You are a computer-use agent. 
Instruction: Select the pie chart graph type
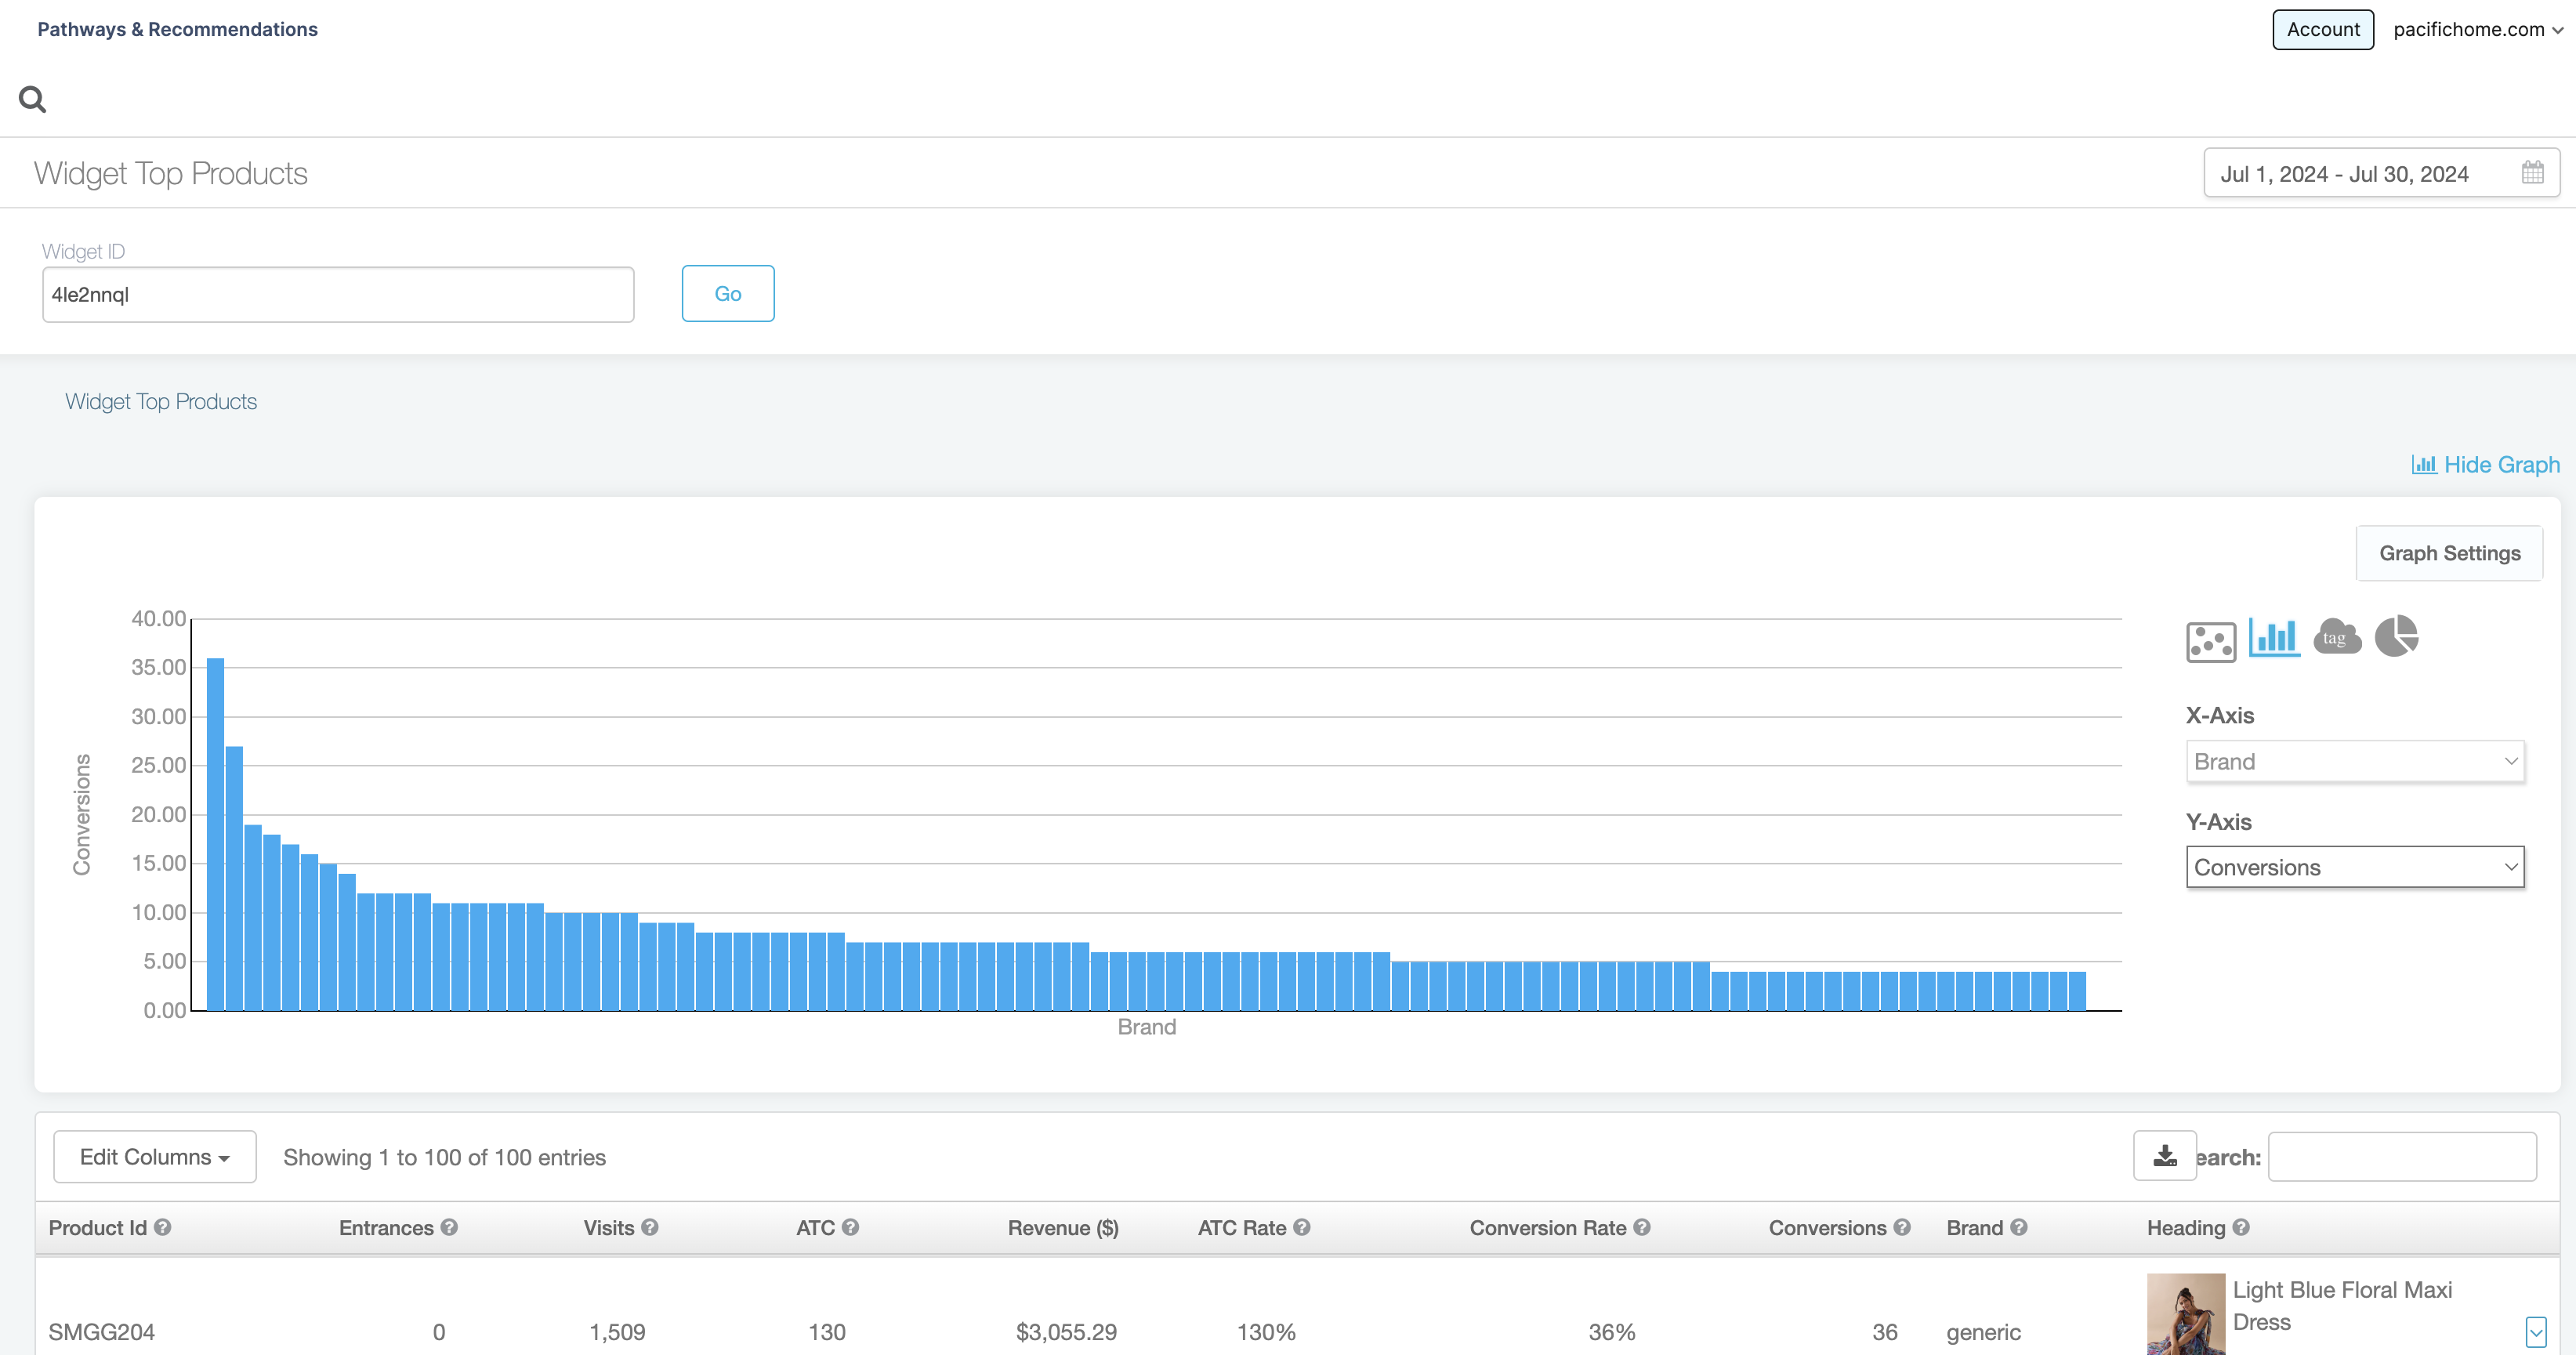coord(2397,636)
